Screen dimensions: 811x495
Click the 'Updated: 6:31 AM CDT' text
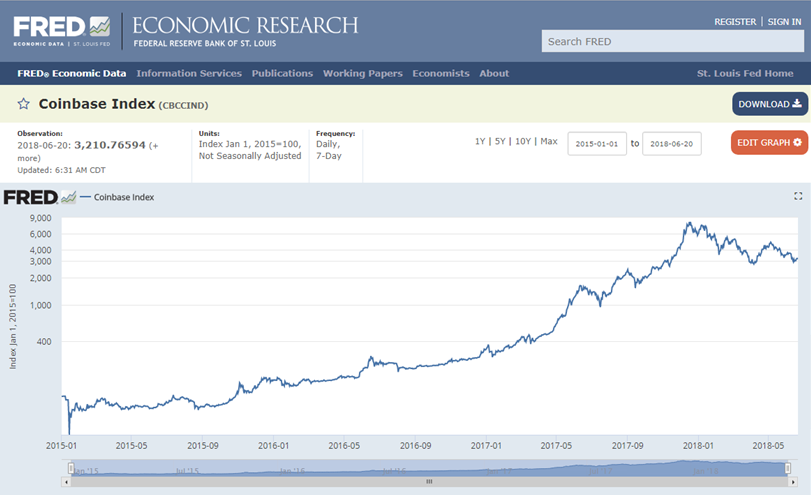pyautogui.click(x=61, y=170)
